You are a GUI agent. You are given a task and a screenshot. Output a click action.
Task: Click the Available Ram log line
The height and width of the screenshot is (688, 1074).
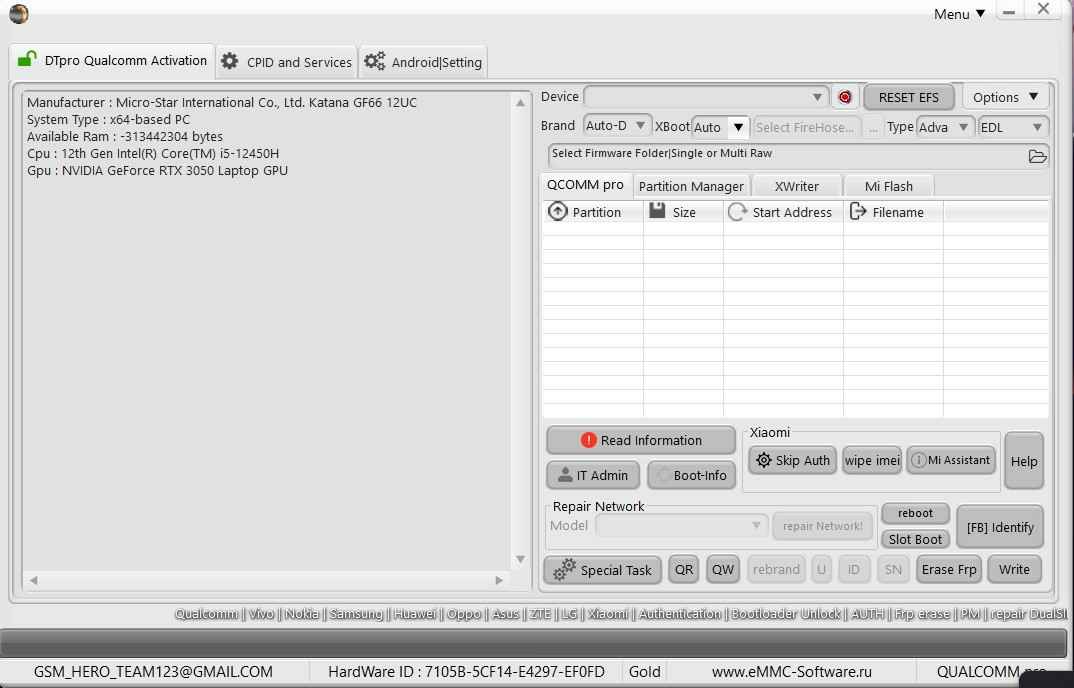click(125, 136)
